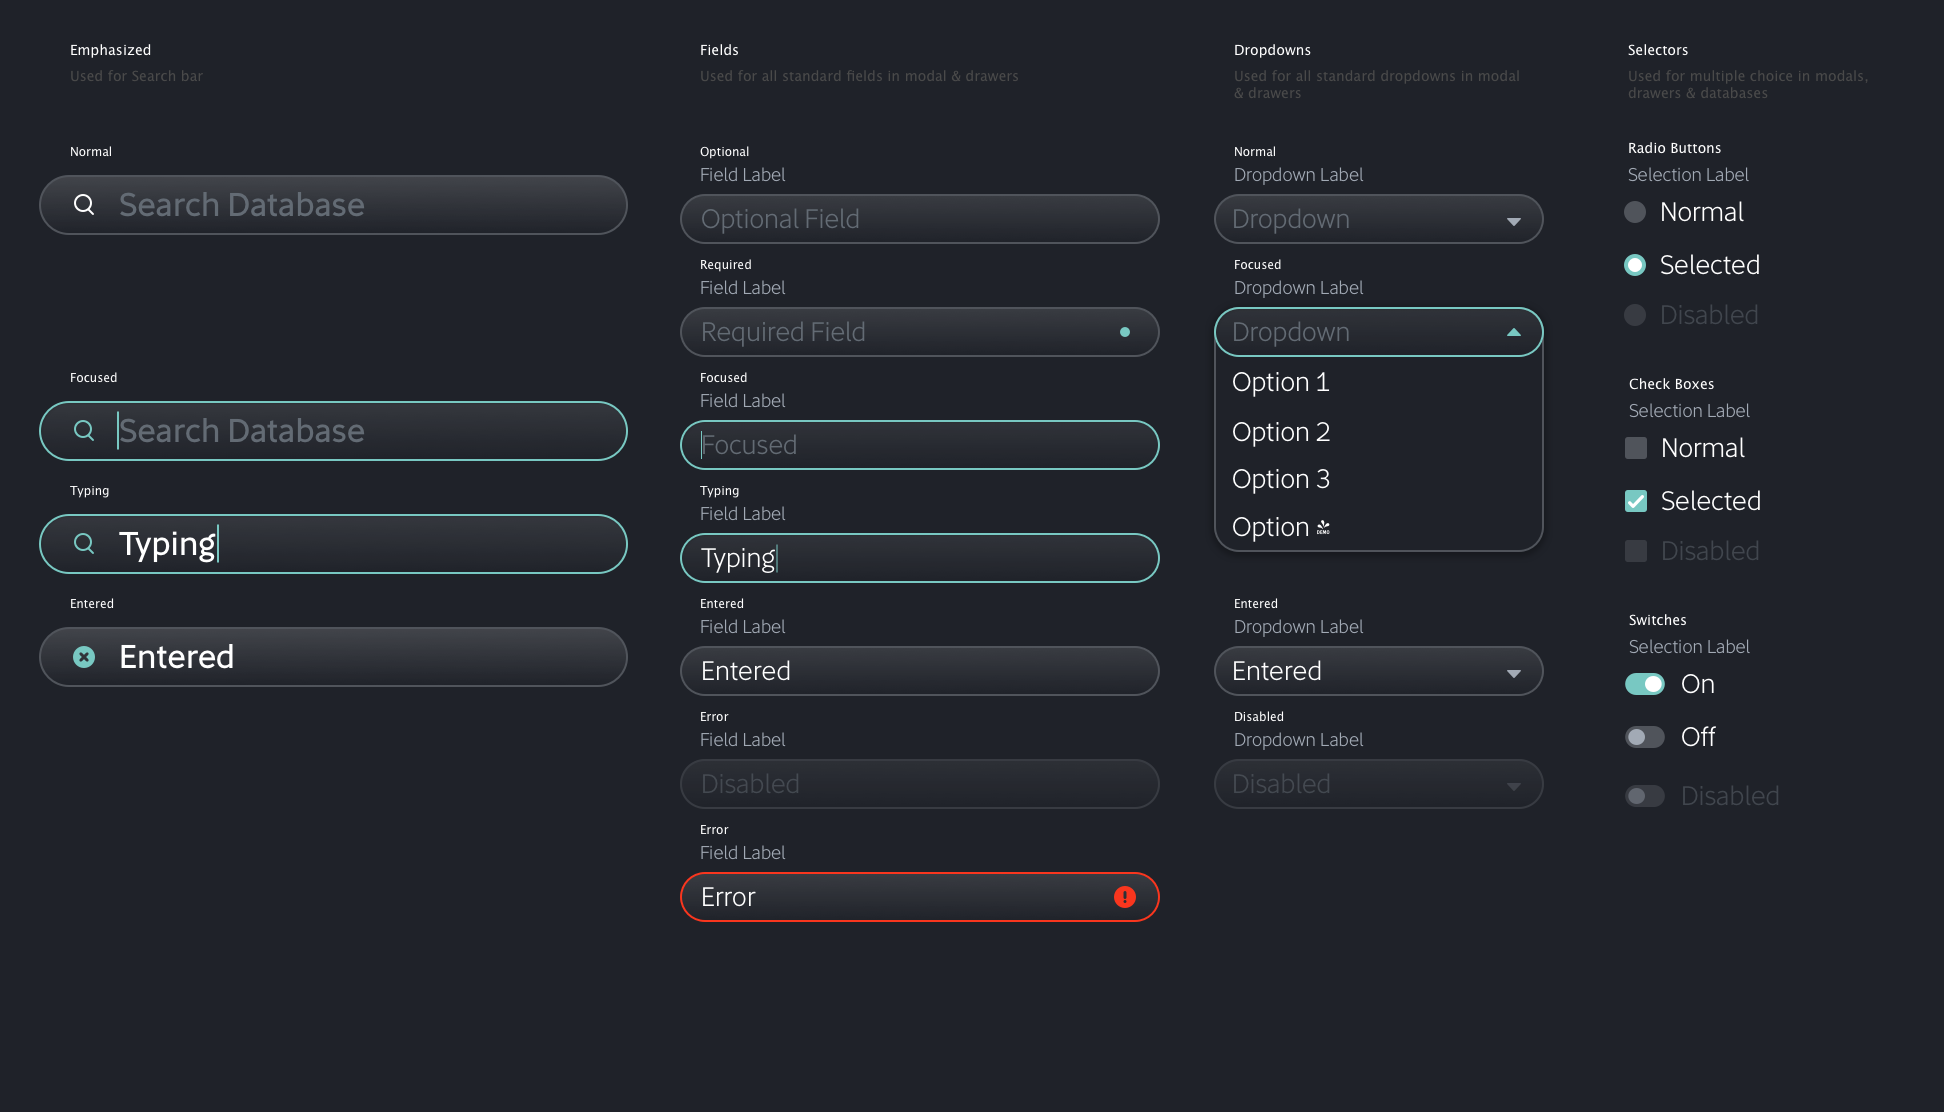Click into the Optional Field input

pyautogui.click(x=918, y=219)
